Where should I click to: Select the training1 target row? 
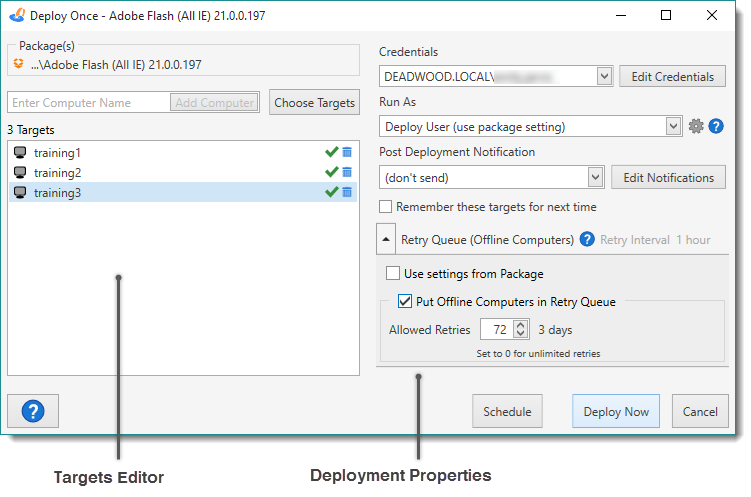183,153
